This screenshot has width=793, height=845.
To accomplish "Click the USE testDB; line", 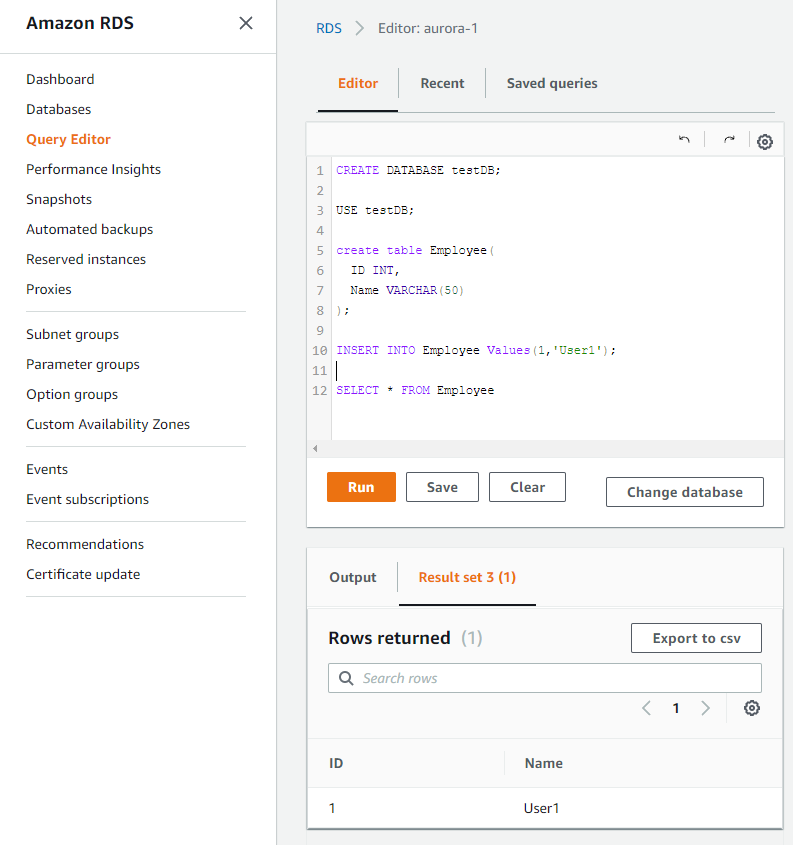I will [375, 210].
